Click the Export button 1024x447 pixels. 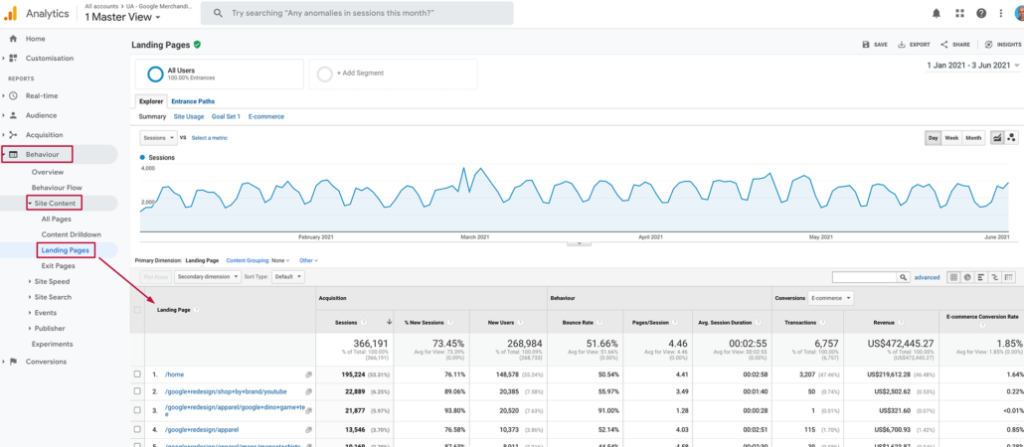(x=914, y=45)
